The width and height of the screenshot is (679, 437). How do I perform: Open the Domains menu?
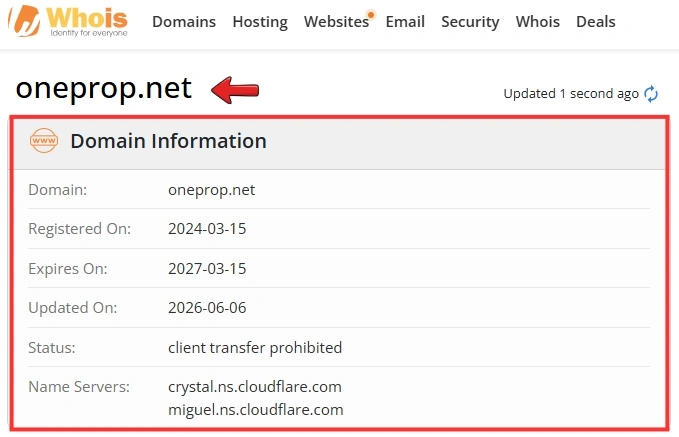184,22
